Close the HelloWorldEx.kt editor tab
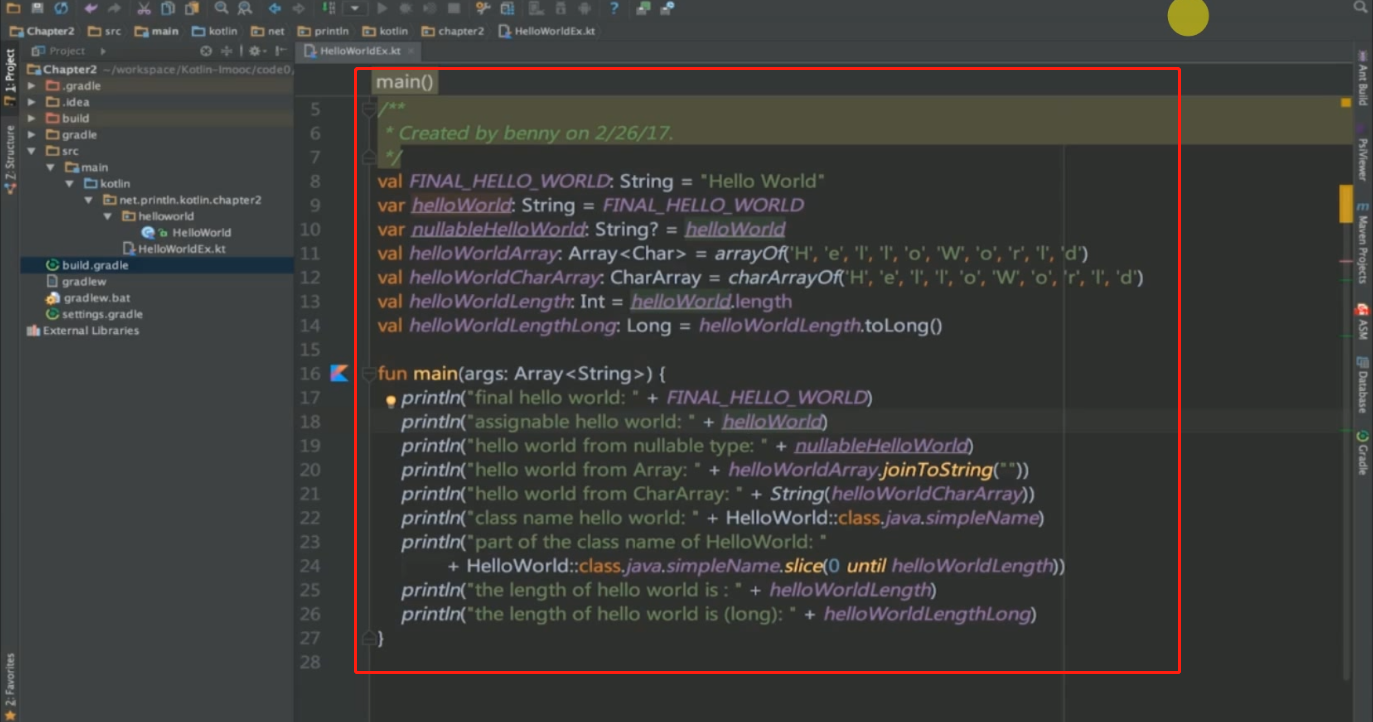 (411, 50)
